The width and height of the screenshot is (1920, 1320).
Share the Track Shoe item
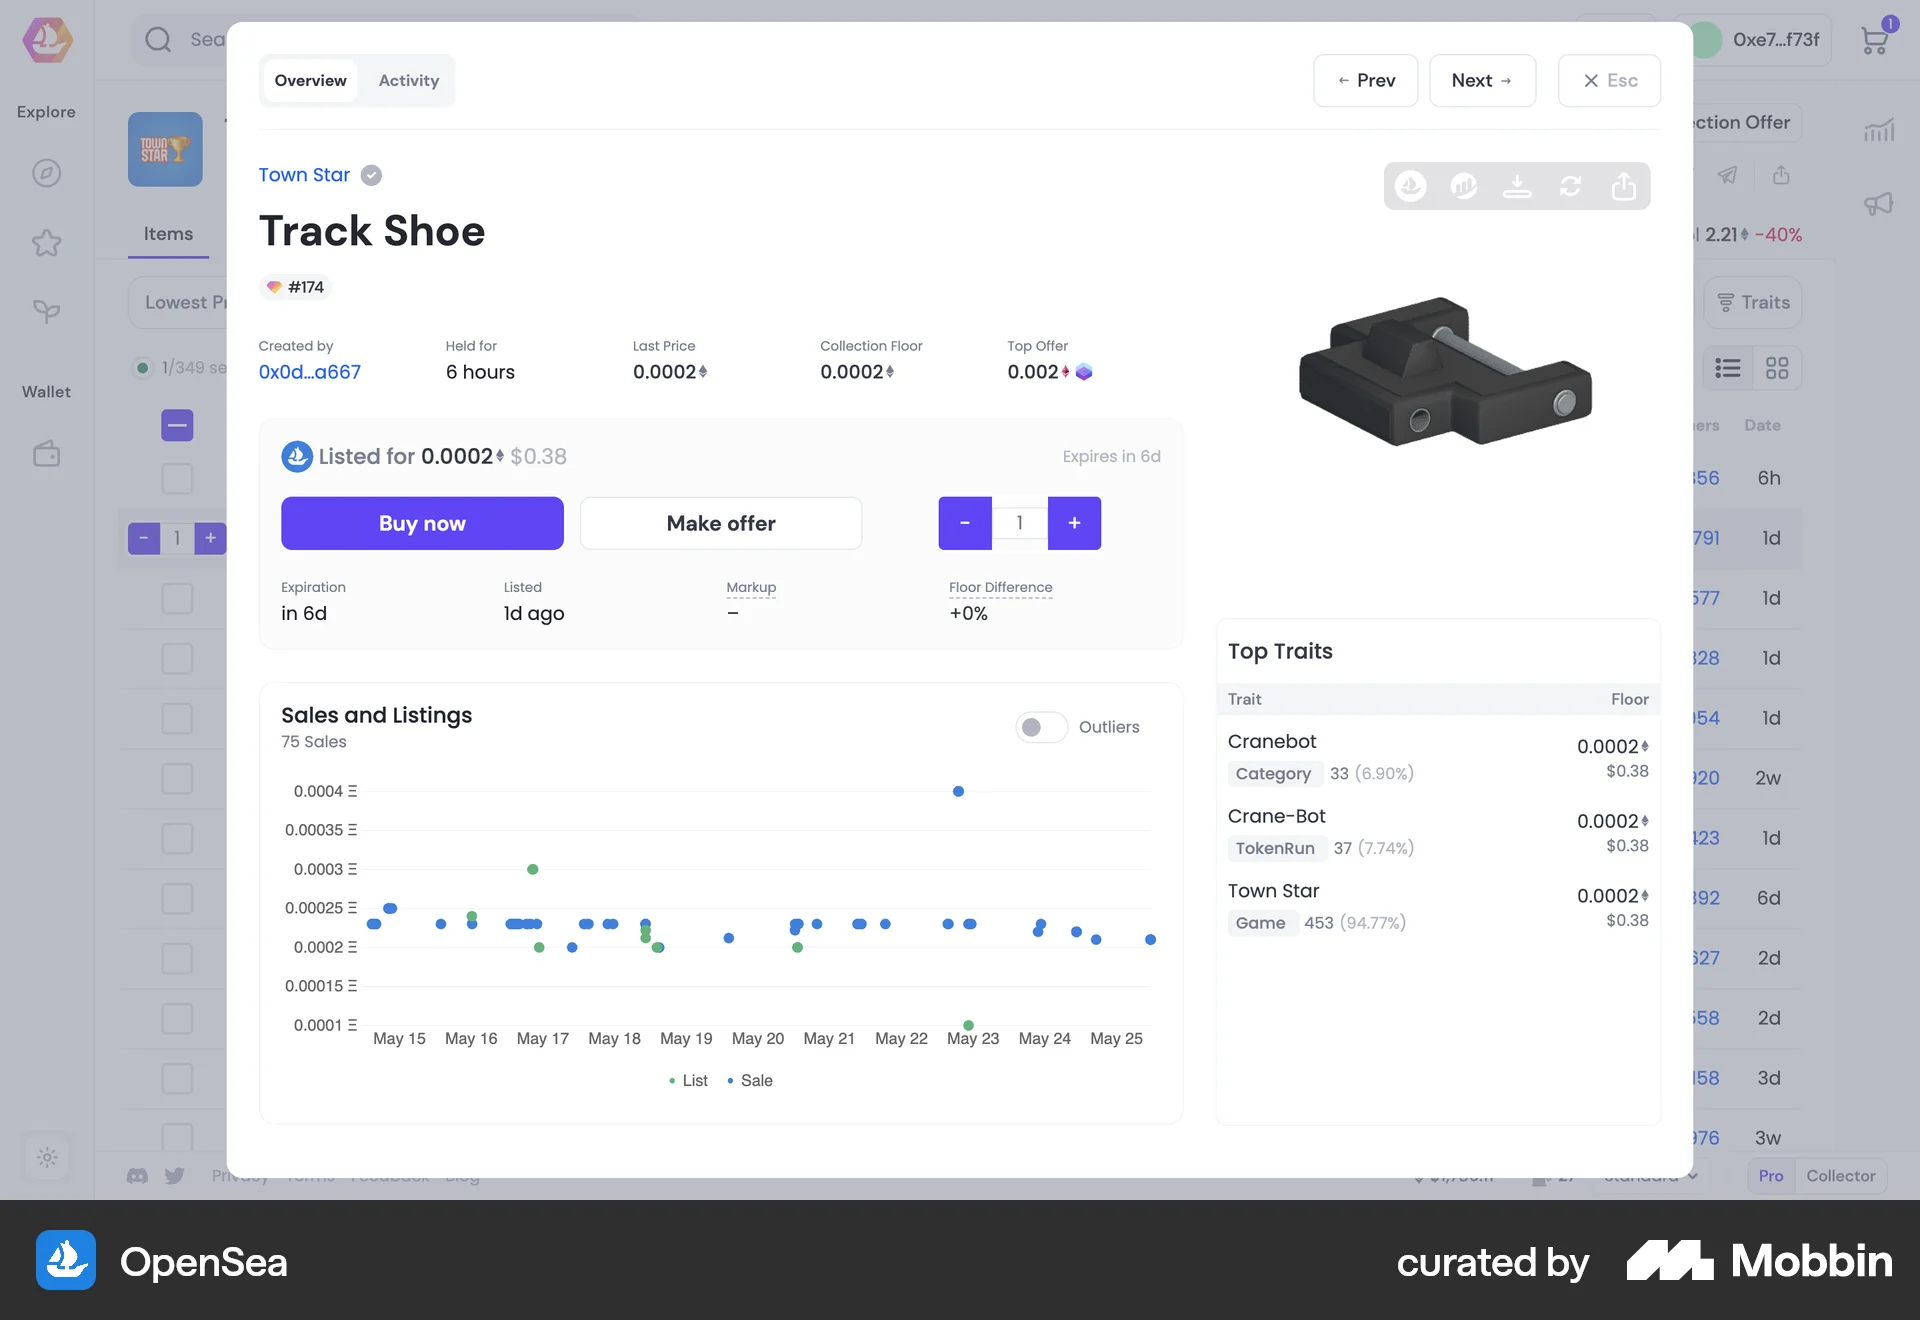click(x=1623, y=186)
